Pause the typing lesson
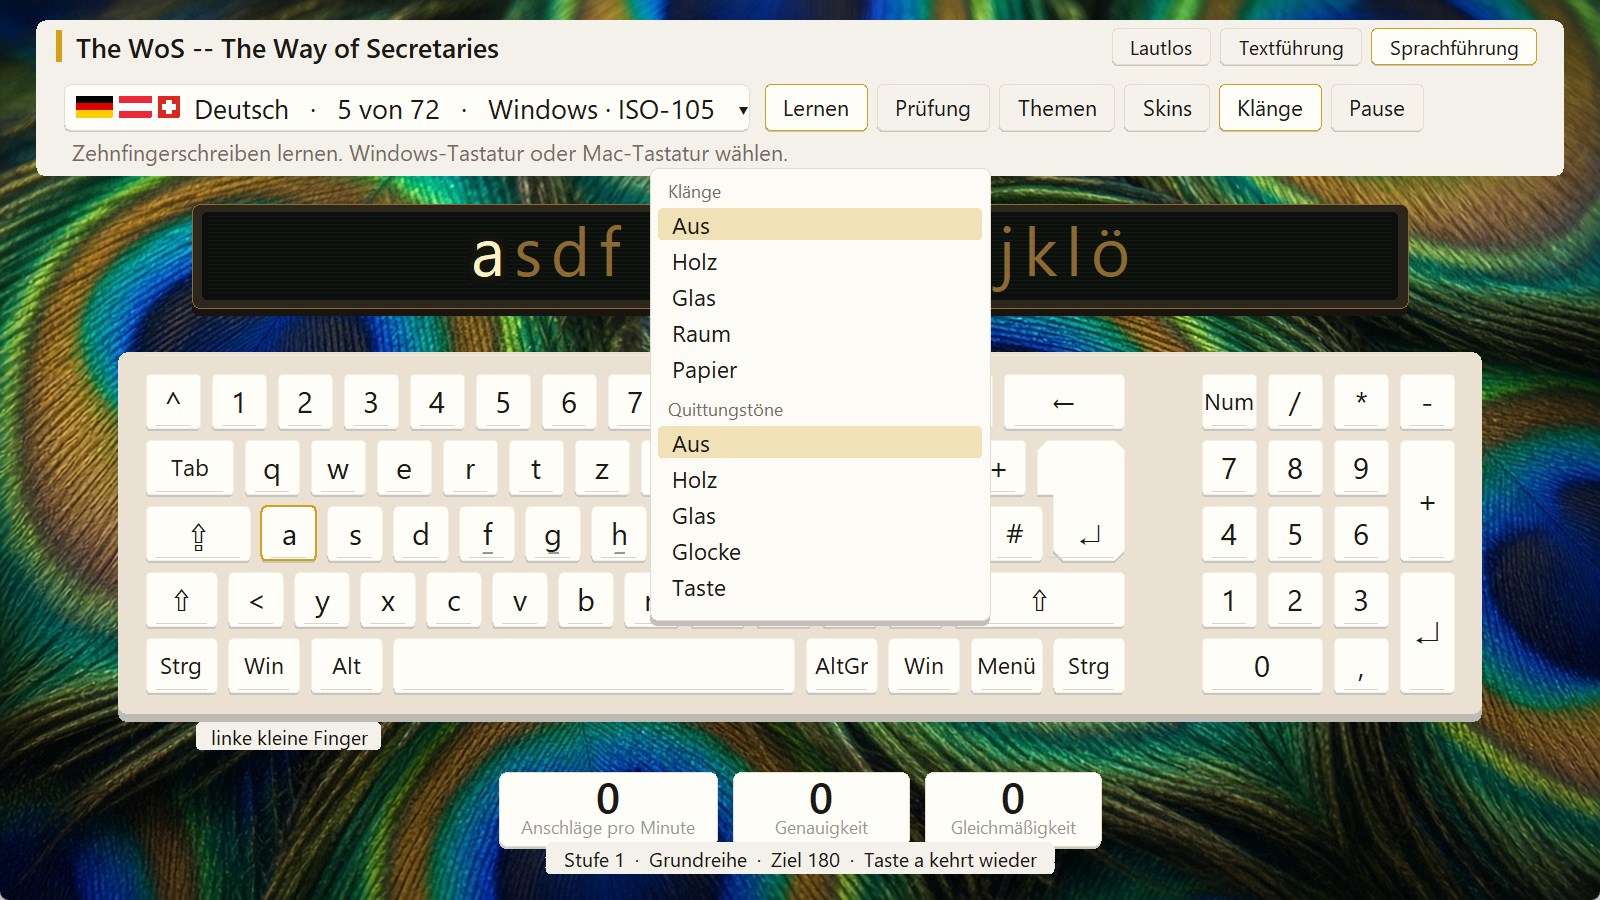 pos(1377,108)
